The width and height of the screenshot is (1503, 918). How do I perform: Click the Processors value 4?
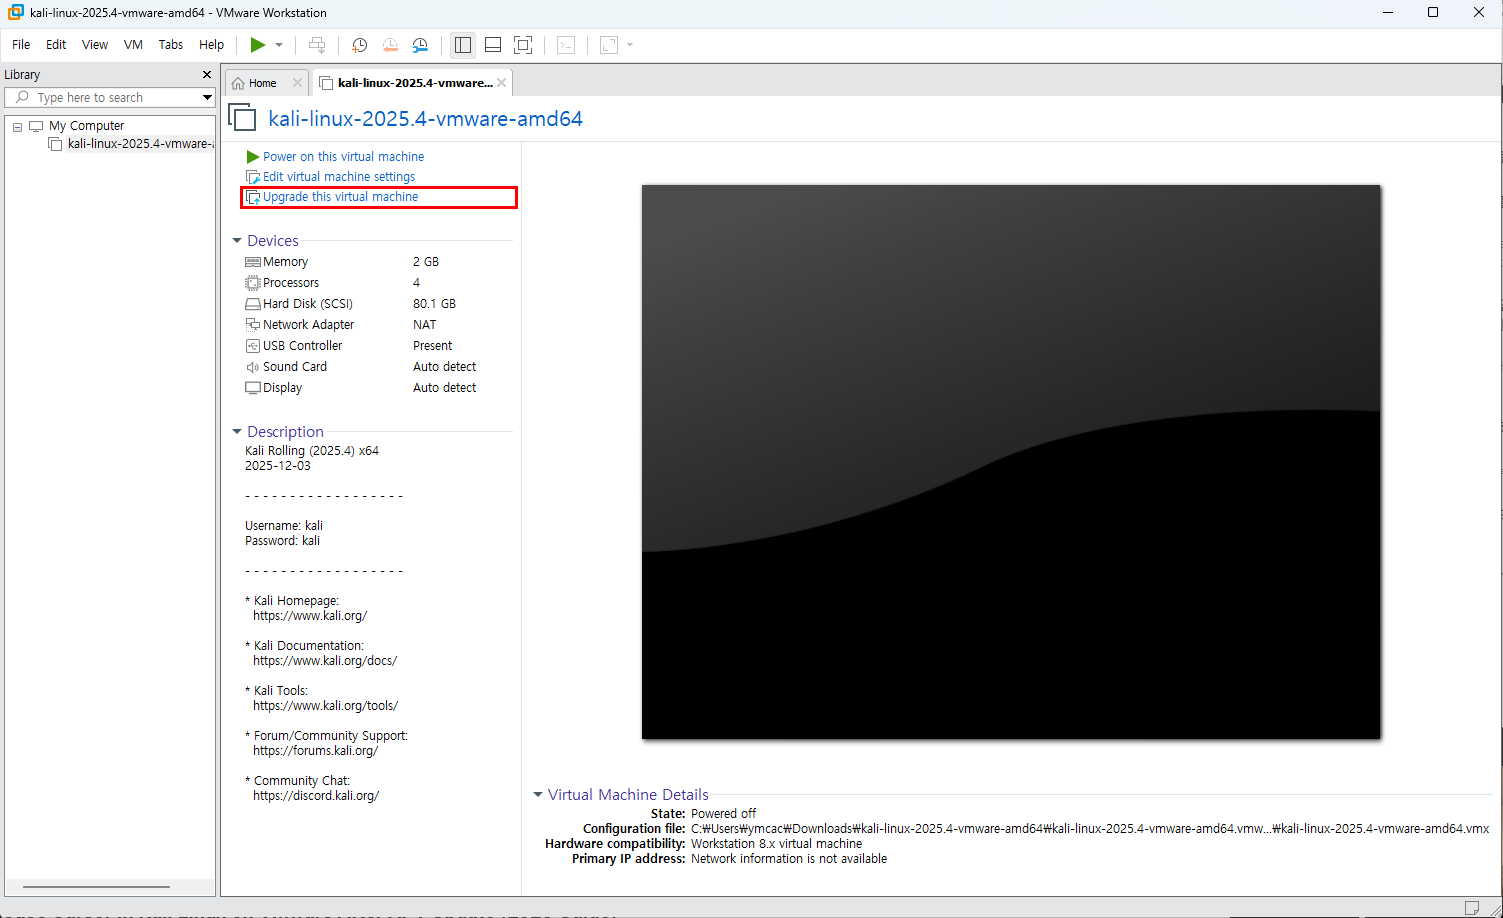pos(417,283)
